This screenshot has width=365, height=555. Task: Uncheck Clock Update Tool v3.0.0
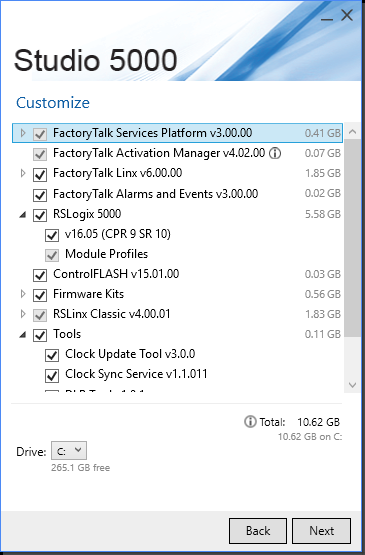click(x=52, y=355)
